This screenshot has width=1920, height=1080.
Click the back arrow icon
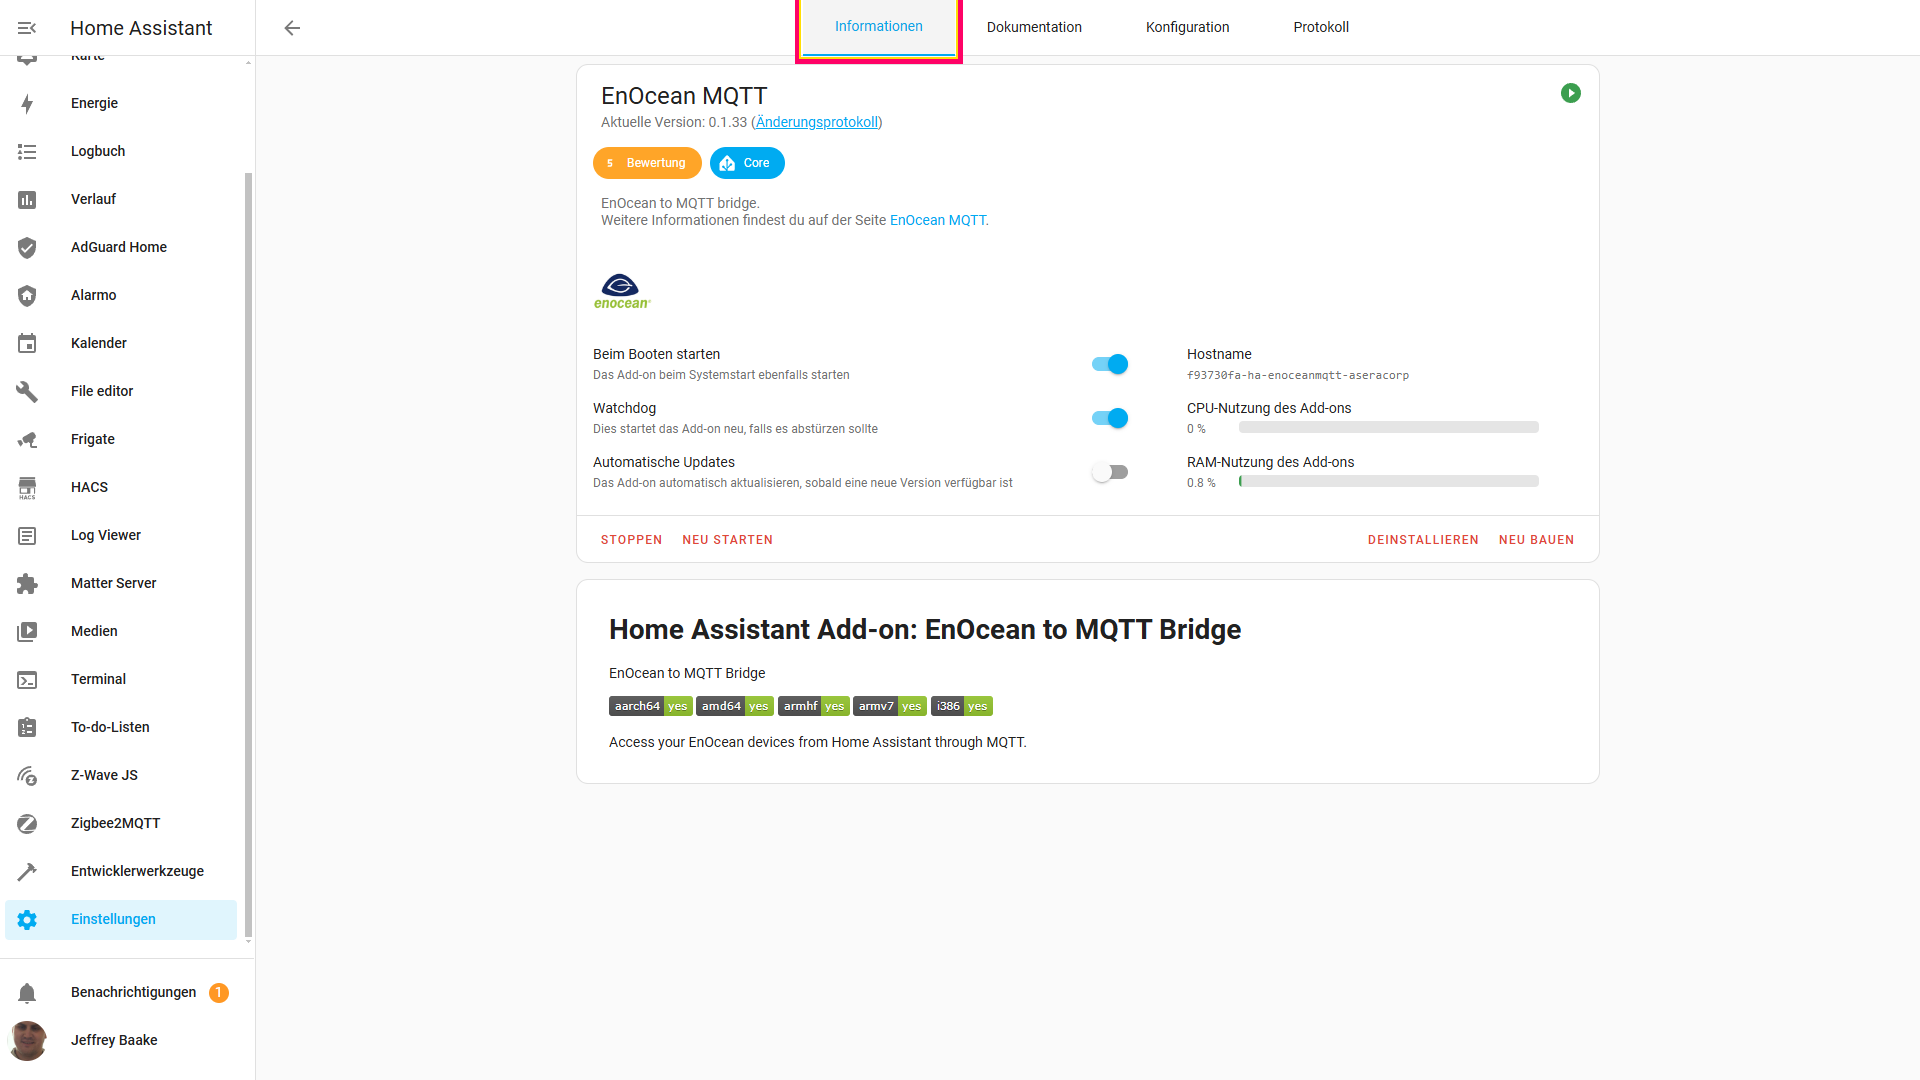coord(292,28)
